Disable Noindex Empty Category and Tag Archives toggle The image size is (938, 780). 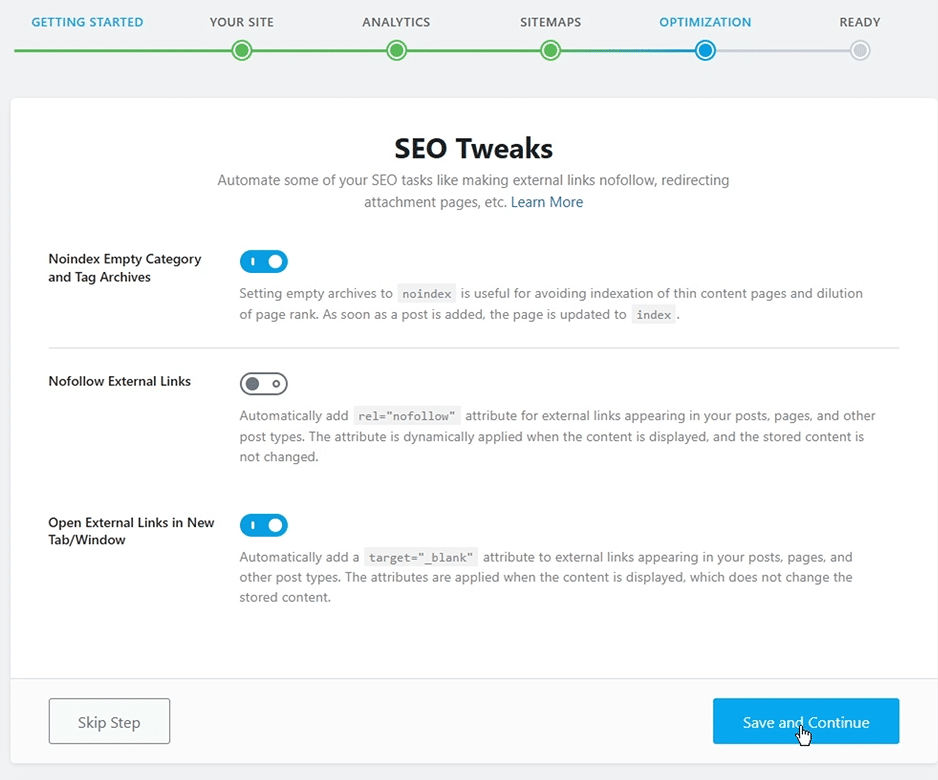(264, 261)
